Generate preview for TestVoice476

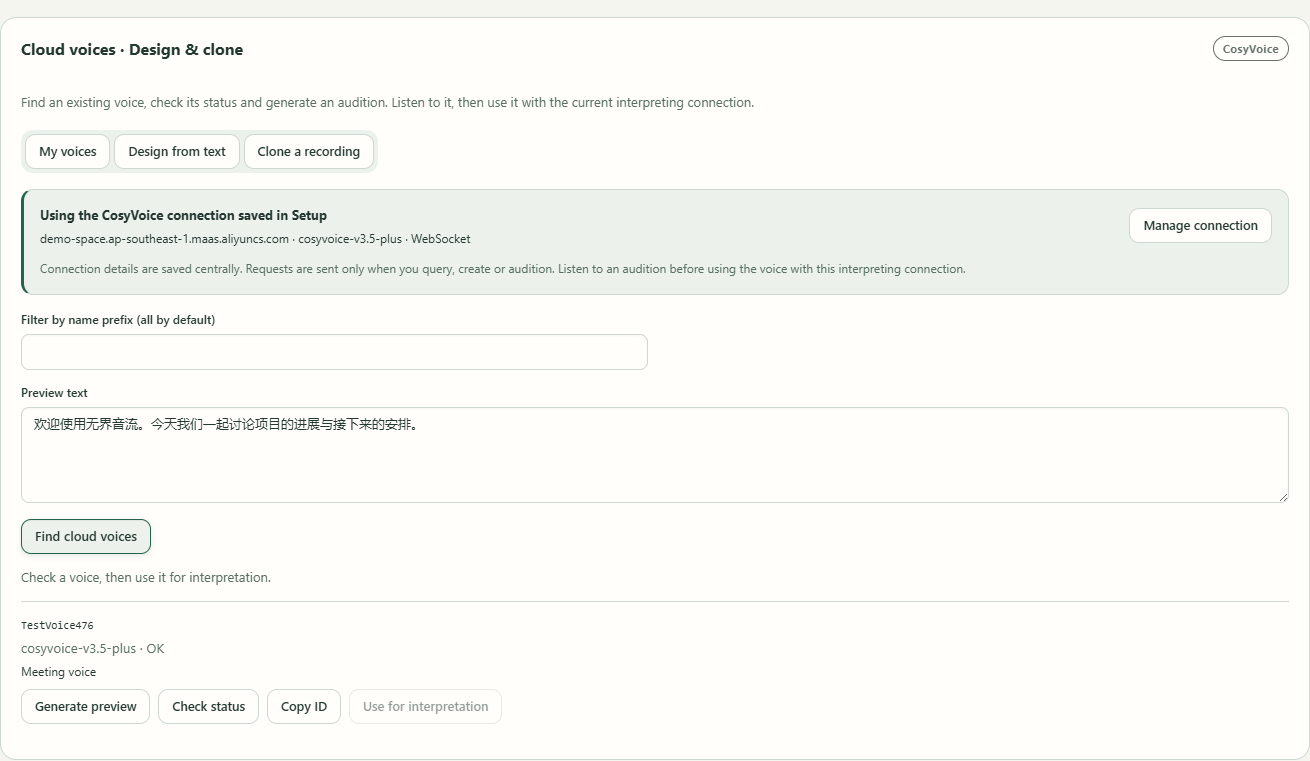tap(86, 706)
